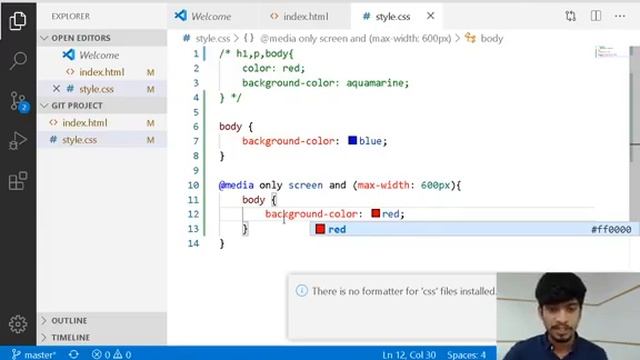
Task: Open the Manage gear settings menu
Action: tap(18, 324)
